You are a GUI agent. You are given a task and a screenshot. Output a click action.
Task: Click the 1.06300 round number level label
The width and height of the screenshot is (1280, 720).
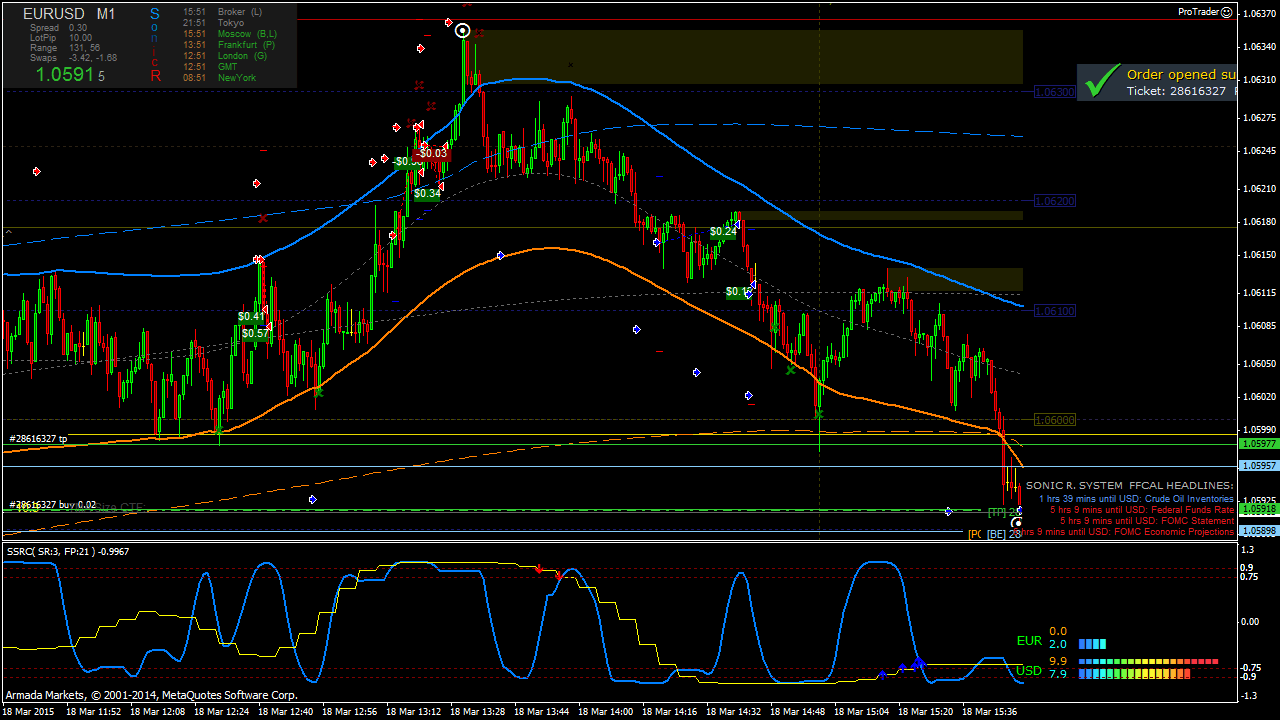click(x=1055, y=92)
